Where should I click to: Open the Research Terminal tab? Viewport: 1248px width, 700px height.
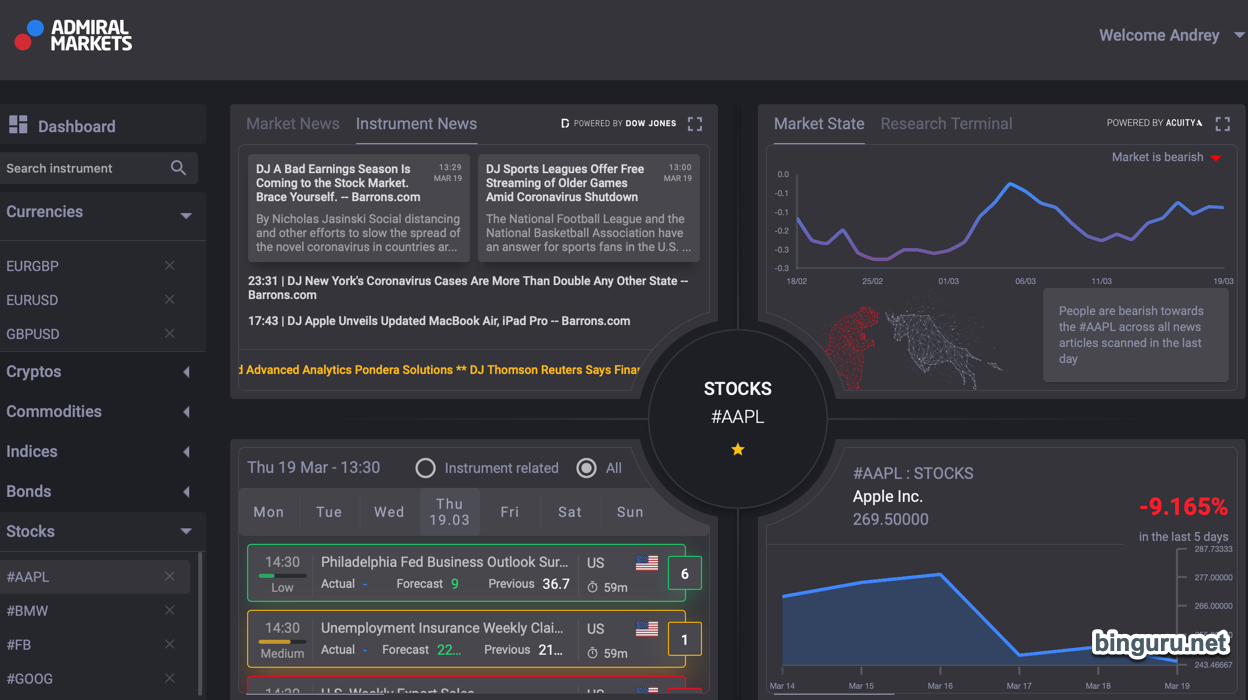[x=946, y=124]
